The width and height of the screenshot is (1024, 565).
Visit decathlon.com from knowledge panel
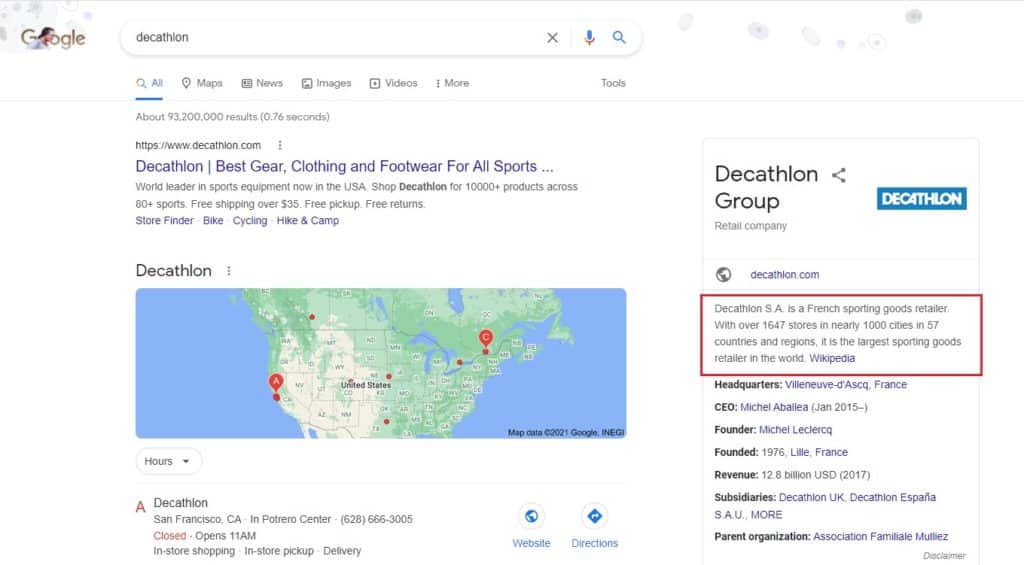(x=784, y=275)
